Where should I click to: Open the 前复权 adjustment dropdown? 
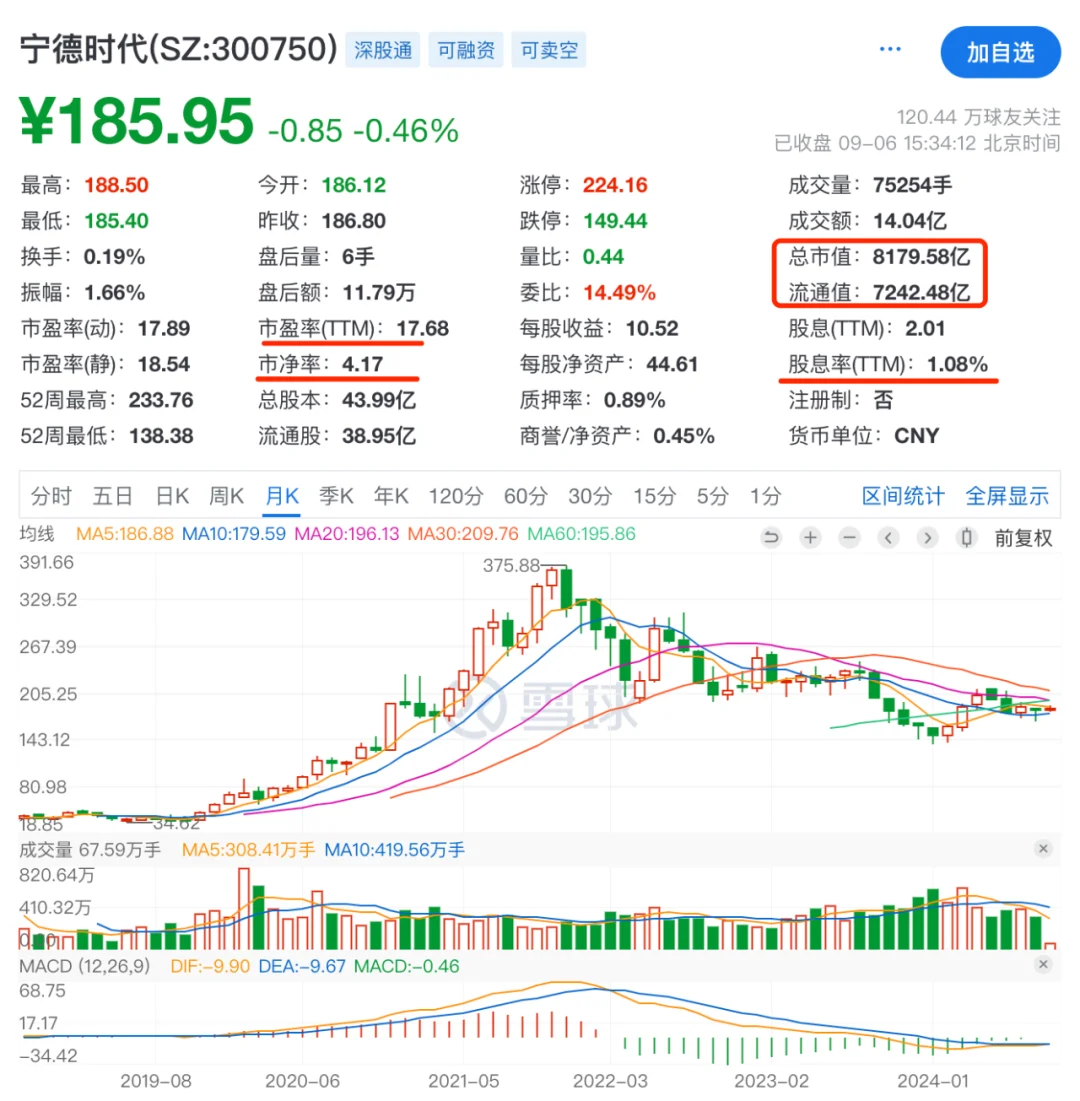pyautogui.click(x=1023, y=539)
